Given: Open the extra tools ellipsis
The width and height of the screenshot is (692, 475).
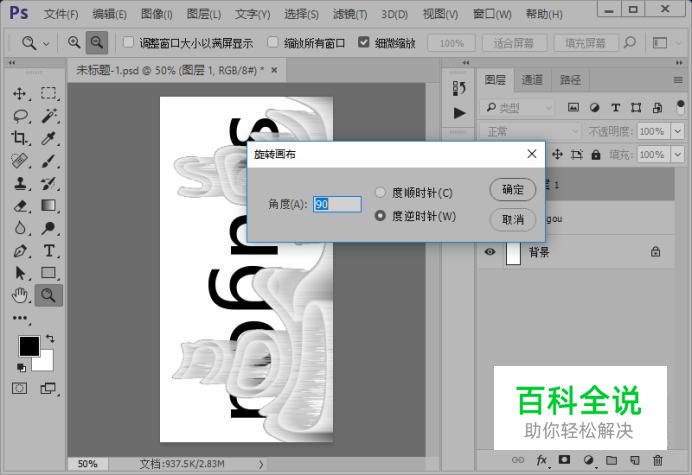Looking at the screenshot, I should 20,318.
